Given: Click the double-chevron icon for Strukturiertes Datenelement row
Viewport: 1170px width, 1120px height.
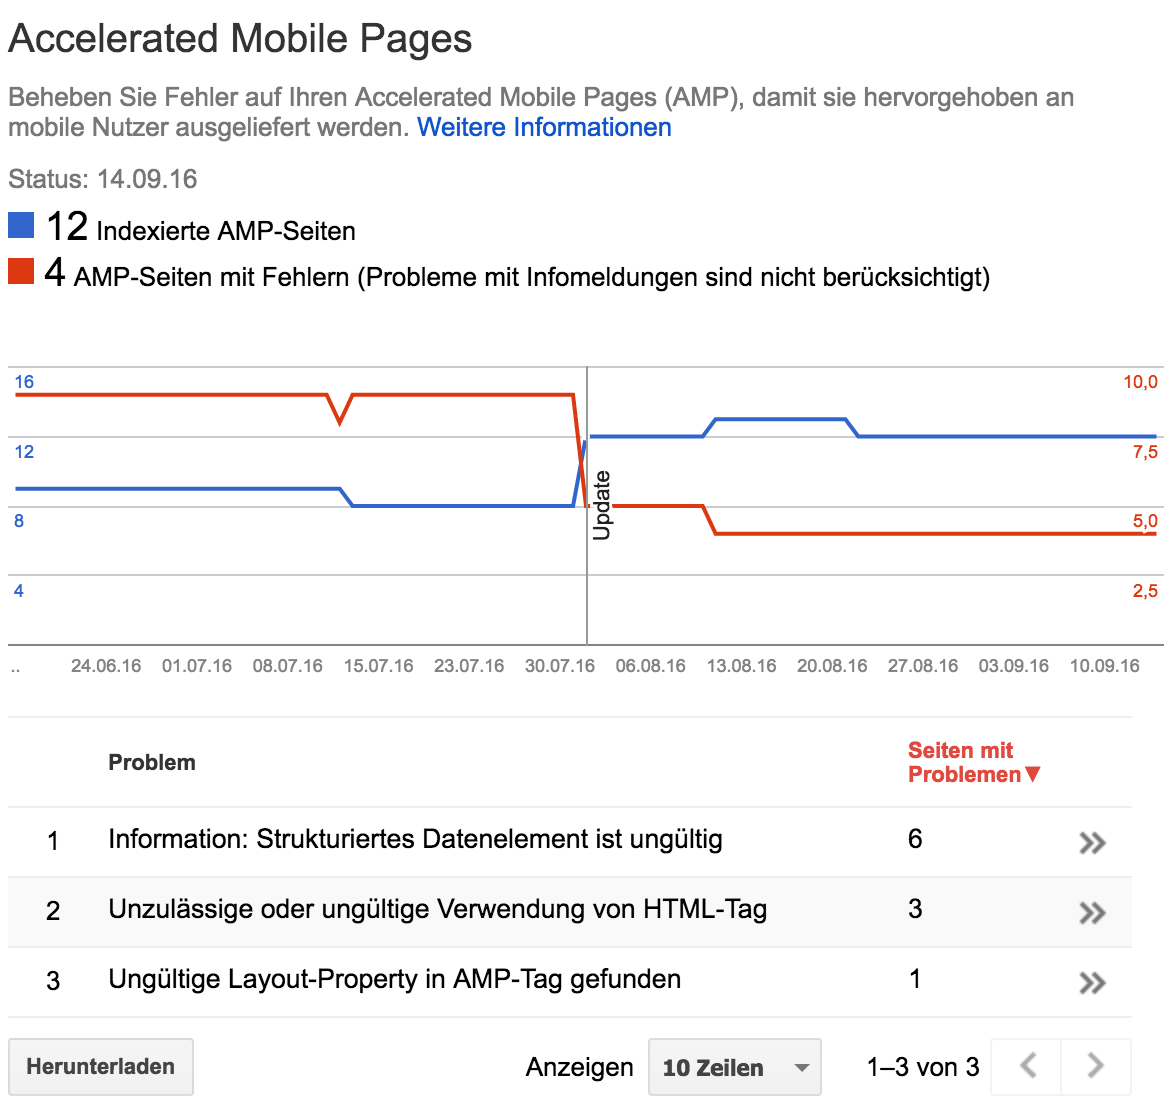Looking at the screenshot, I should 1092,842.
